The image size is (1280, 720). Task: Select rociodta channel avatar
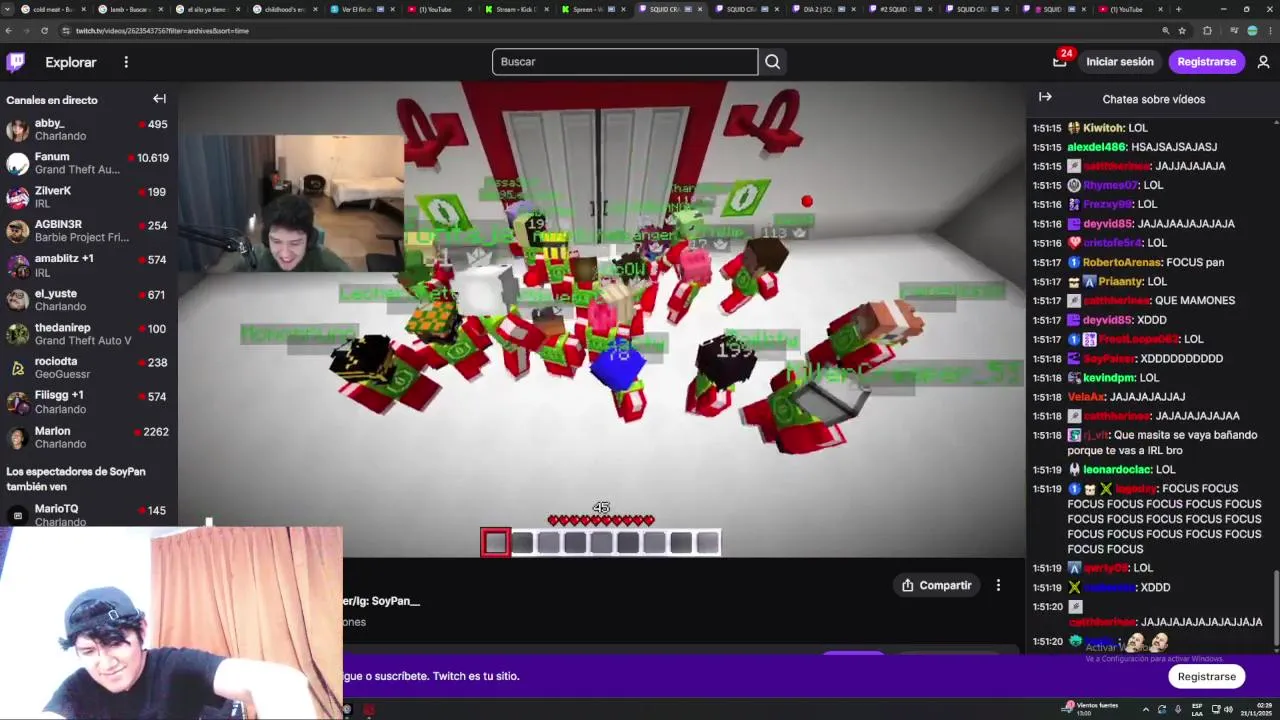[x=17, y=368]
